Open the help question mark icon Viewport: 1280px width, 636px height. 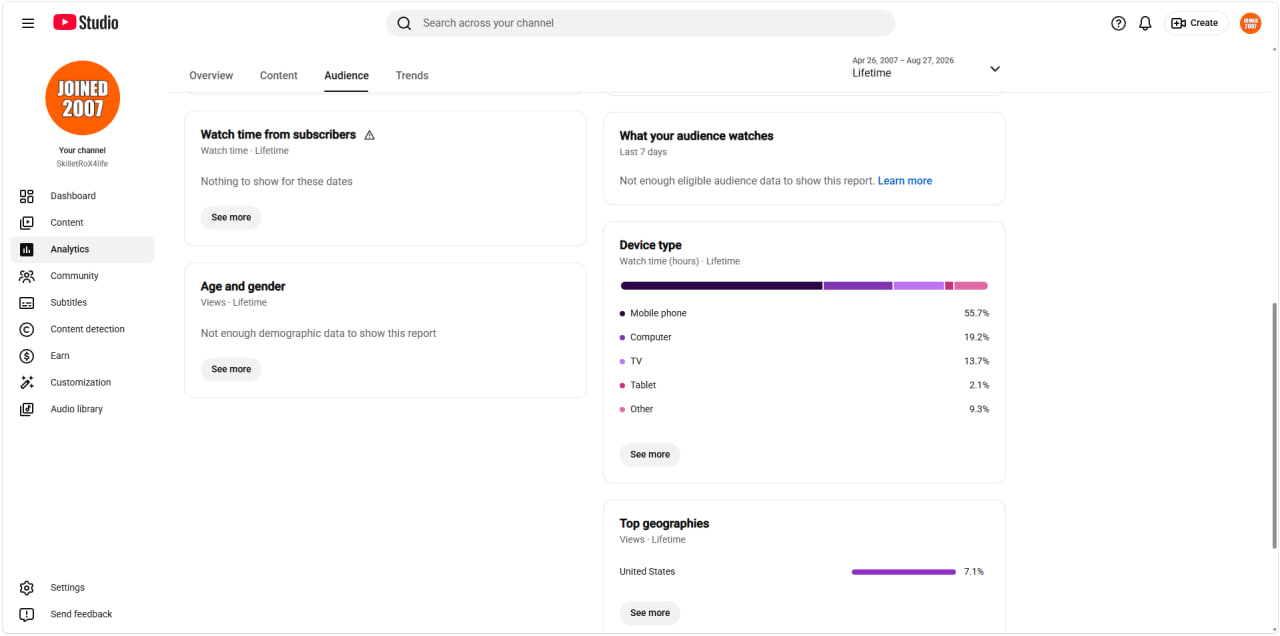point(1119,23)
